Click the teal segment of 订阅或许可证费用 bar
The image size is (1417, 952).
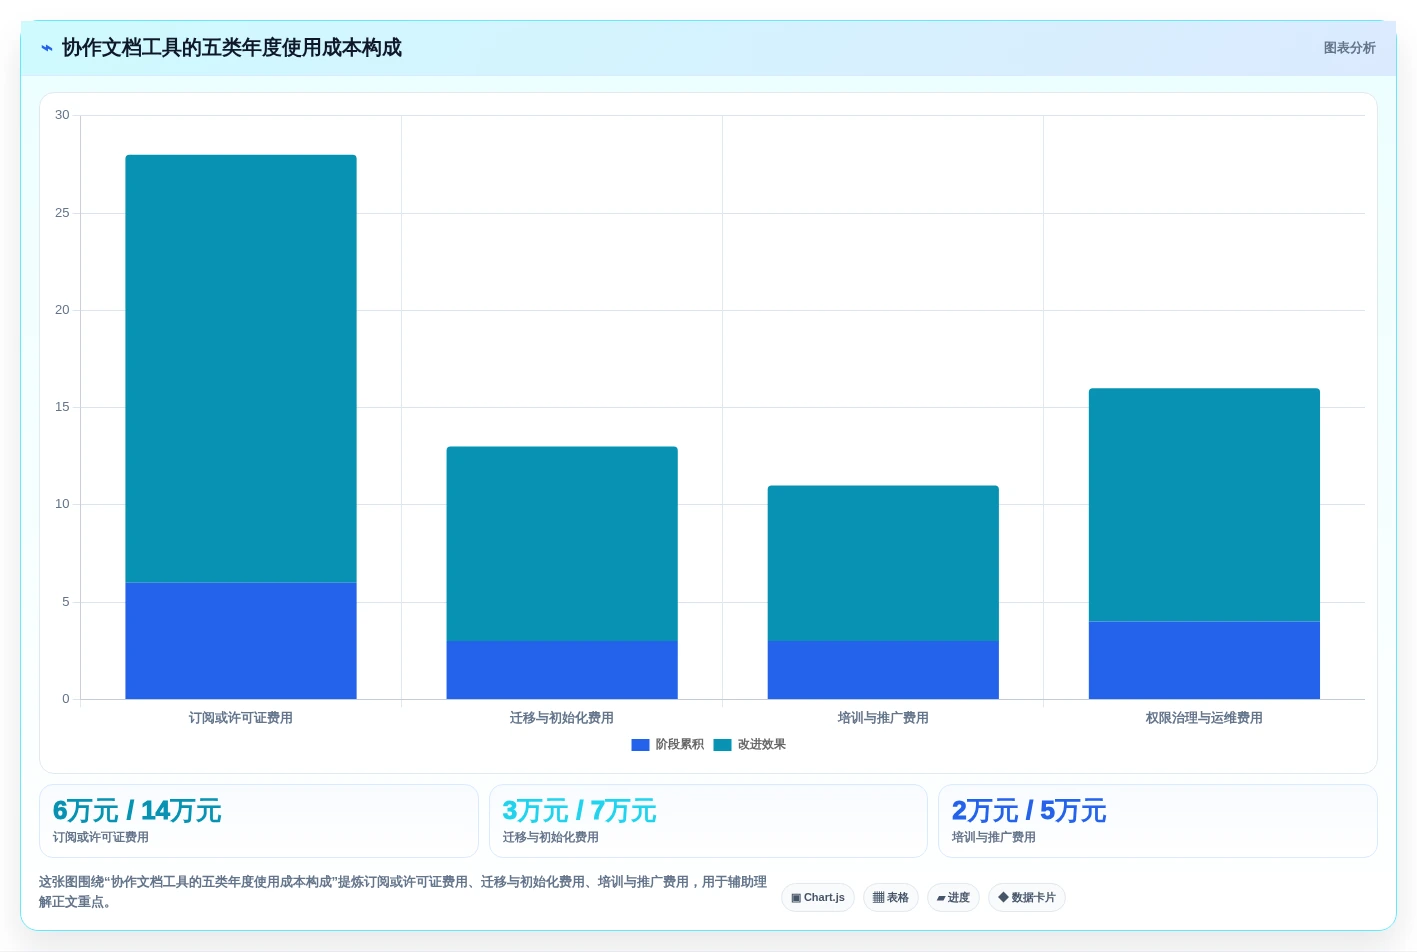(x=241, y=369)
